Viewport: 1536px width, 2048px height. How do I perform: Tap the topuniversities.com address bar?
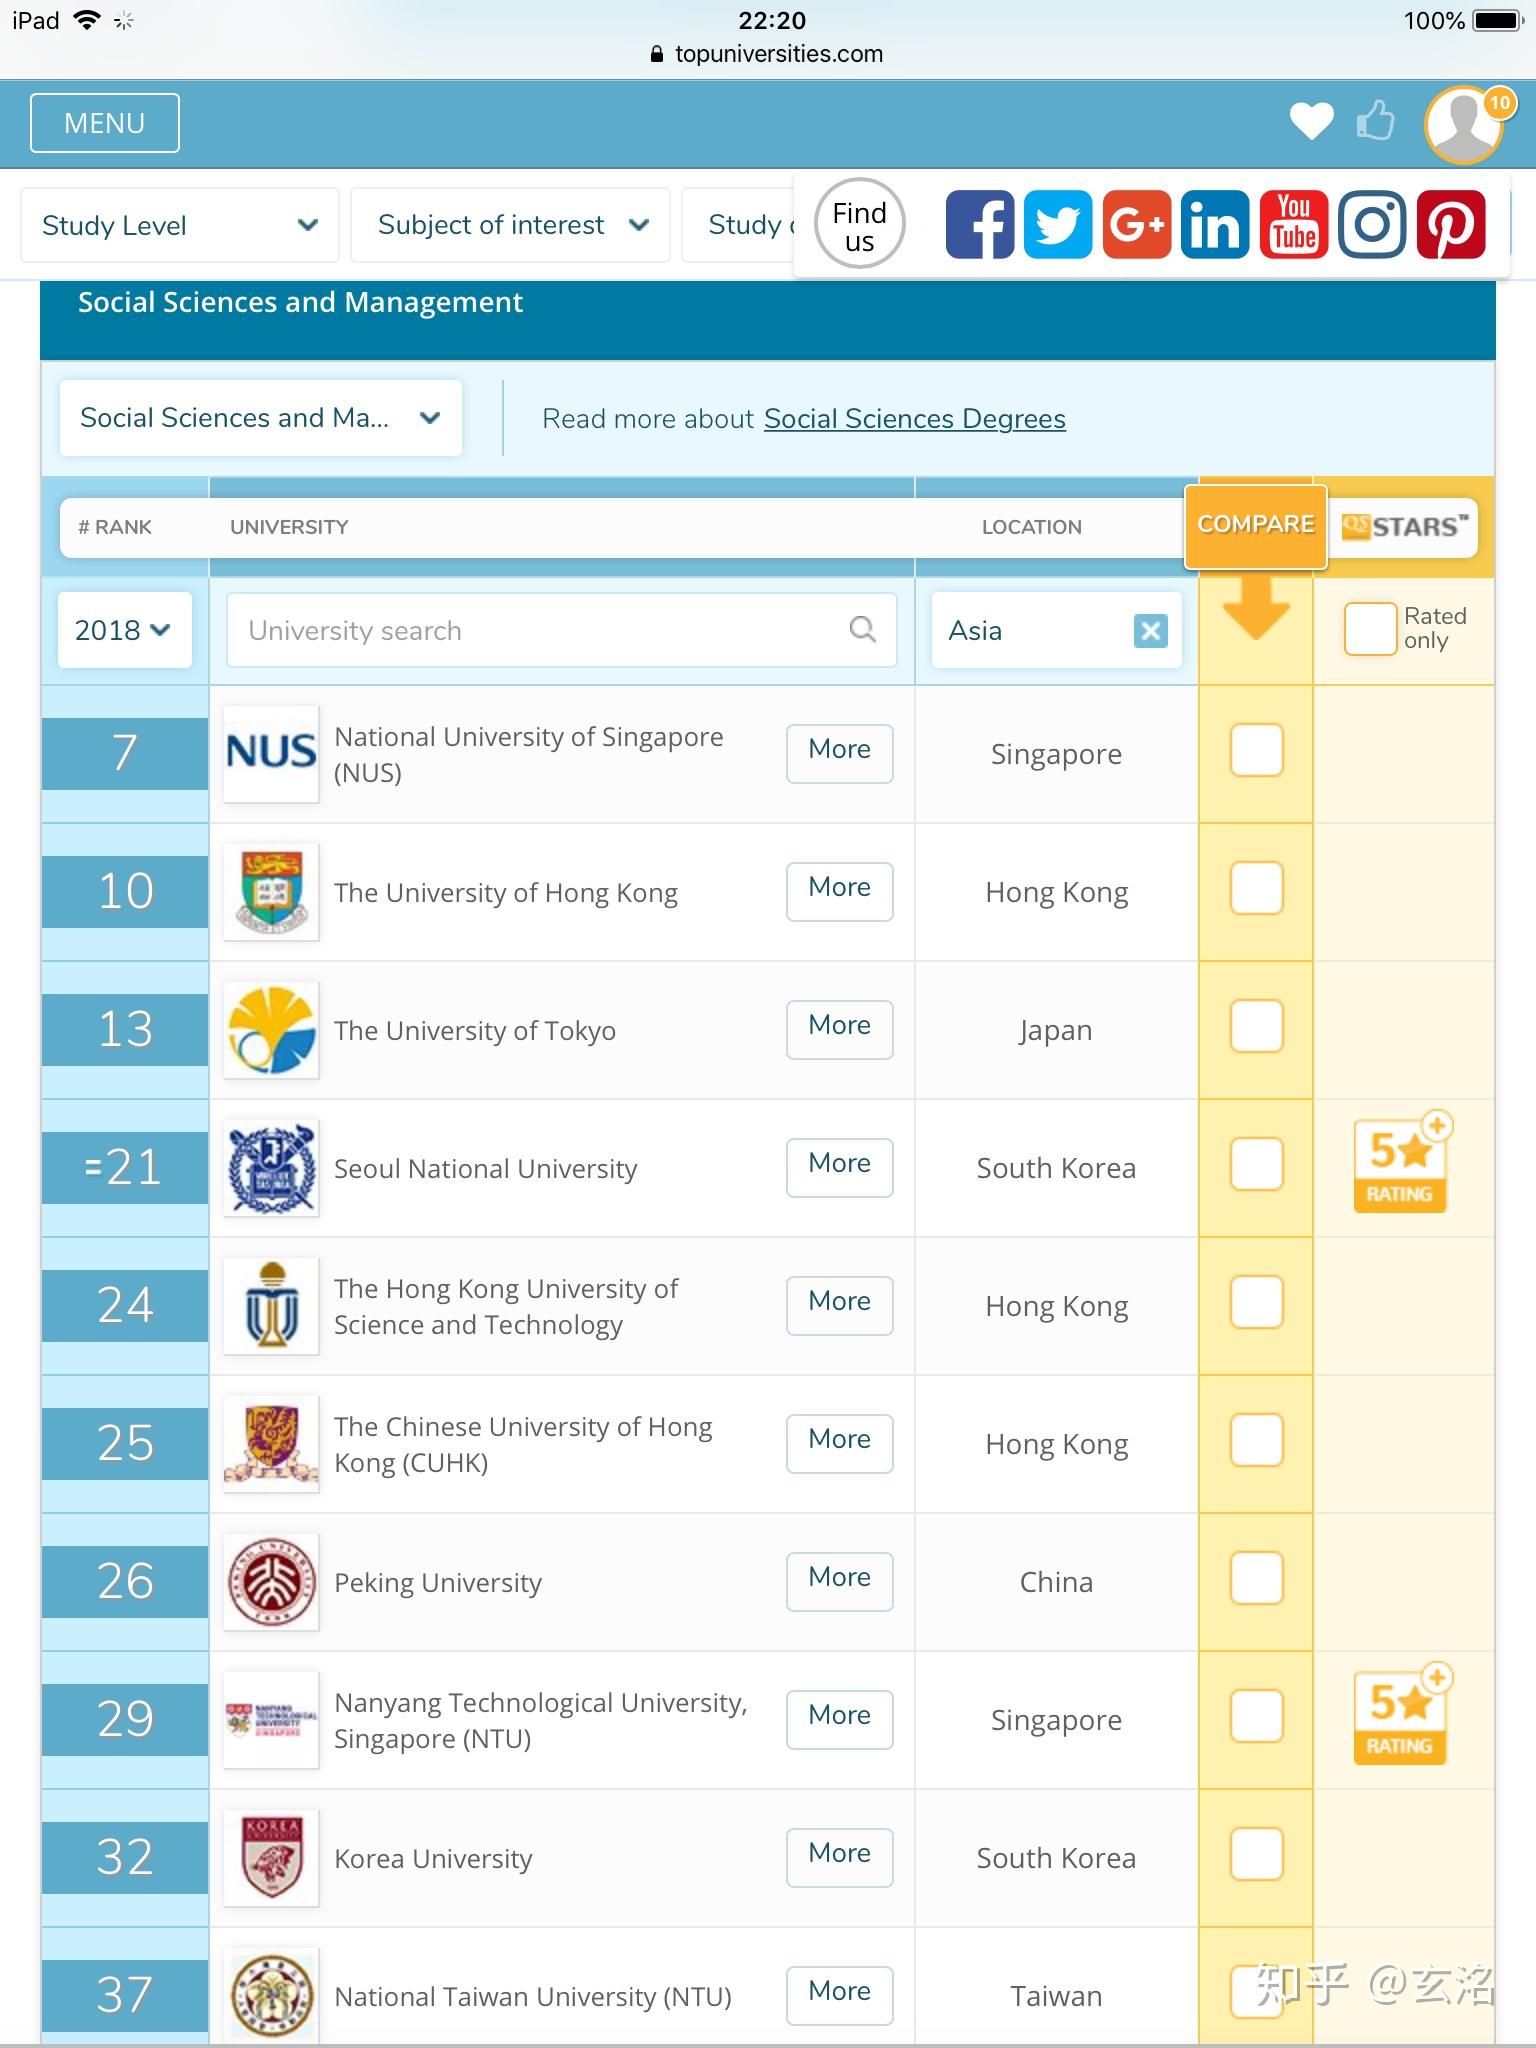(768, 54)
